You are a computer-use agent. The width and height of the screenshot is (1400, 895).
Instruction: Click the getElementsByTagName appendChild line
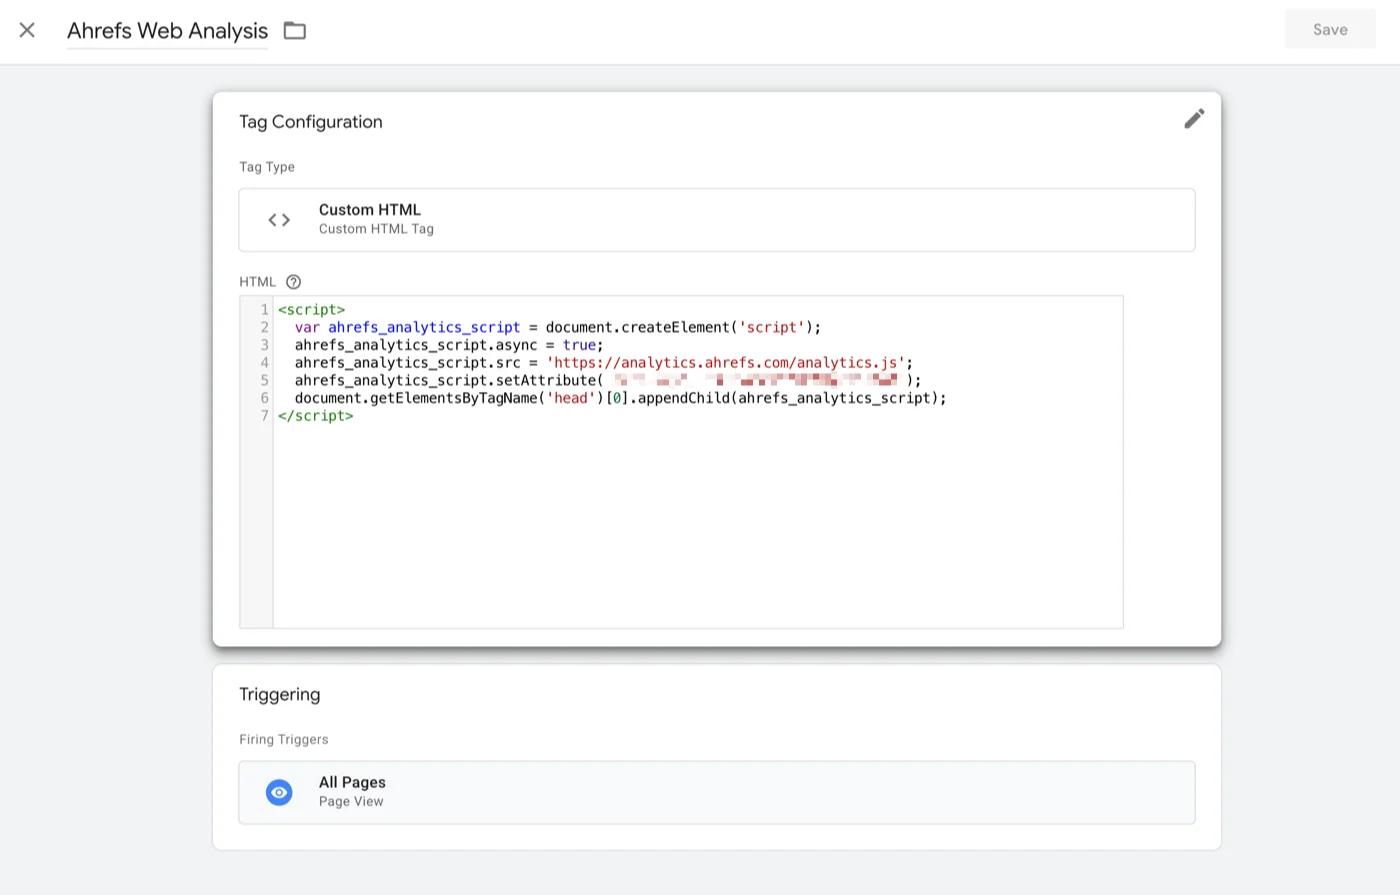pyautogui.click(x=620, y=398)
